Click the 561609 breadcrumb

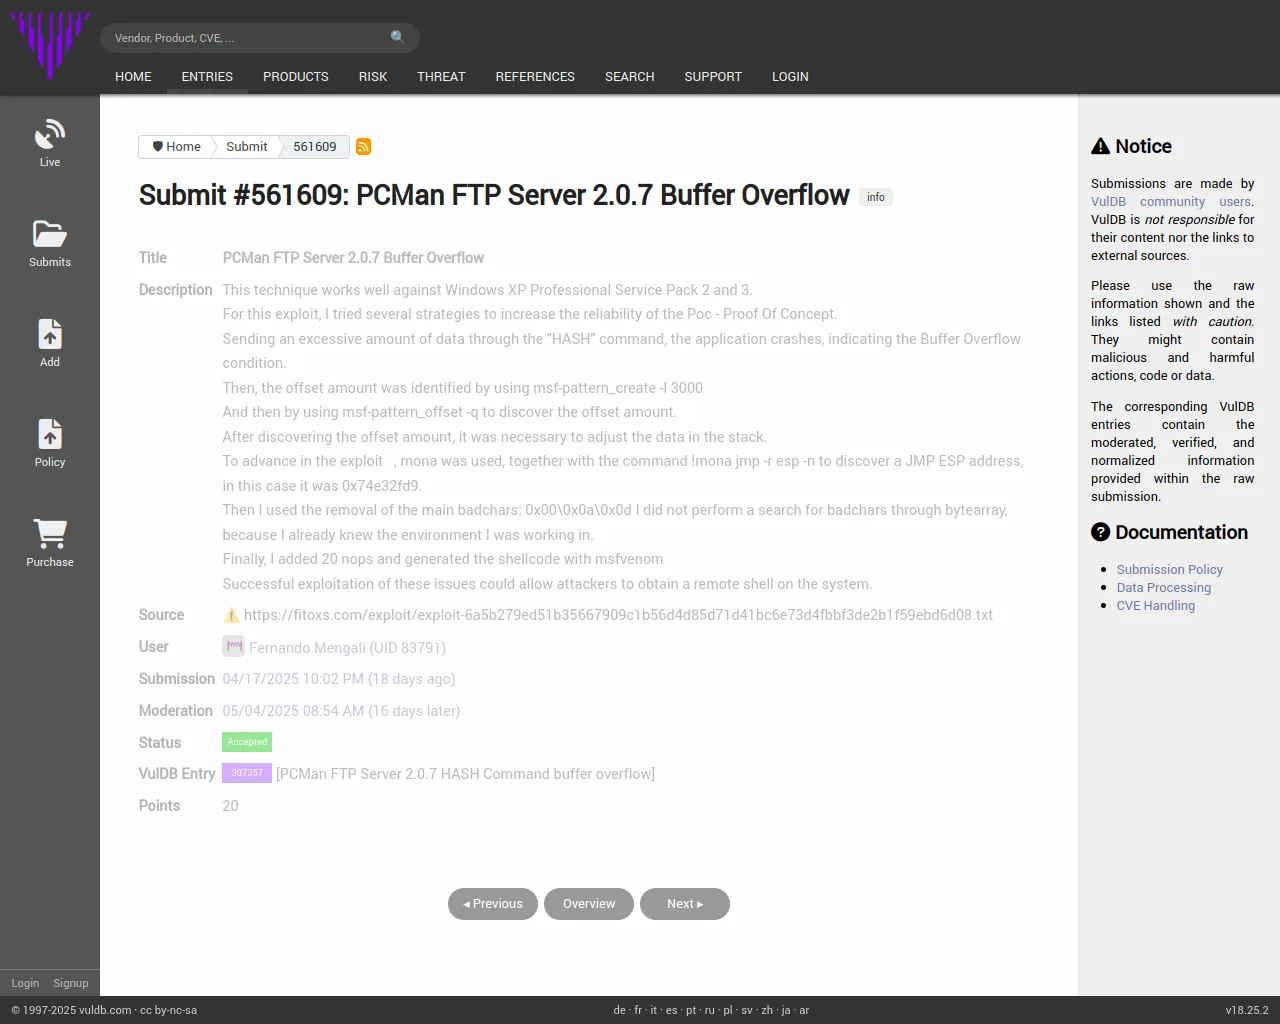(x=315, y=147)
